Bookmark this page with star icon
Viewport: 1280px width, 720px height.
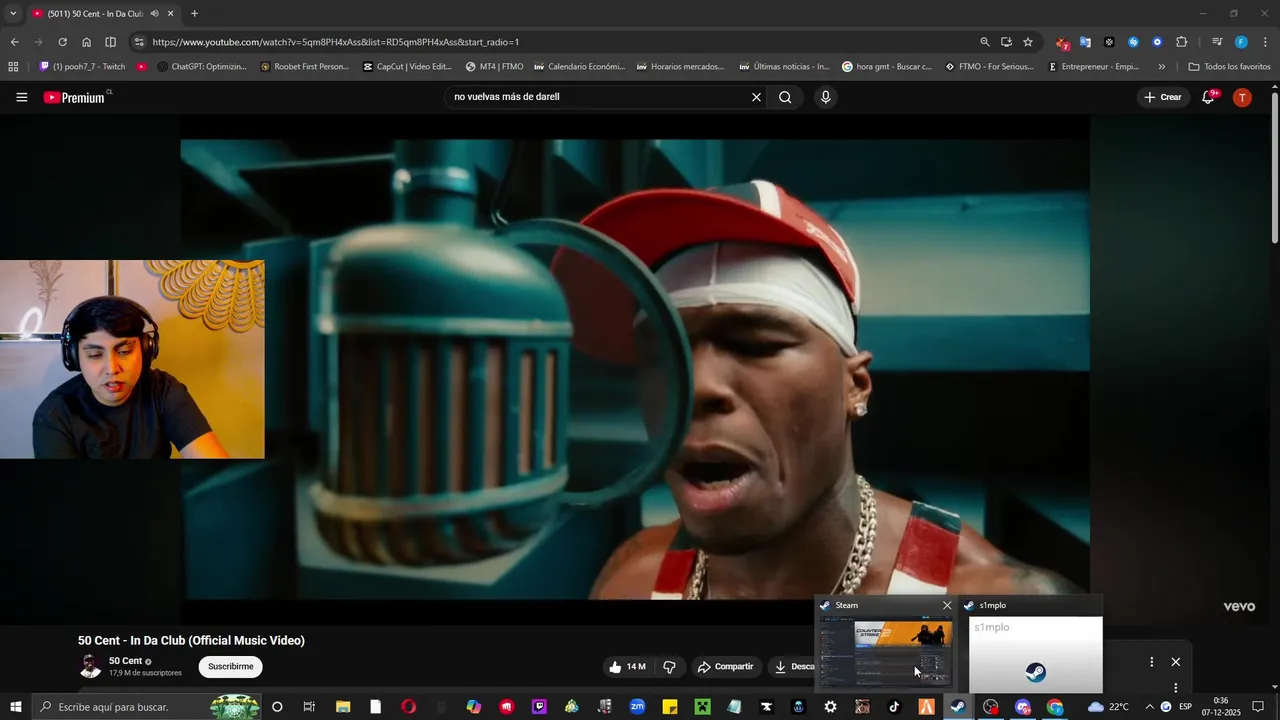click(1027, 42)
